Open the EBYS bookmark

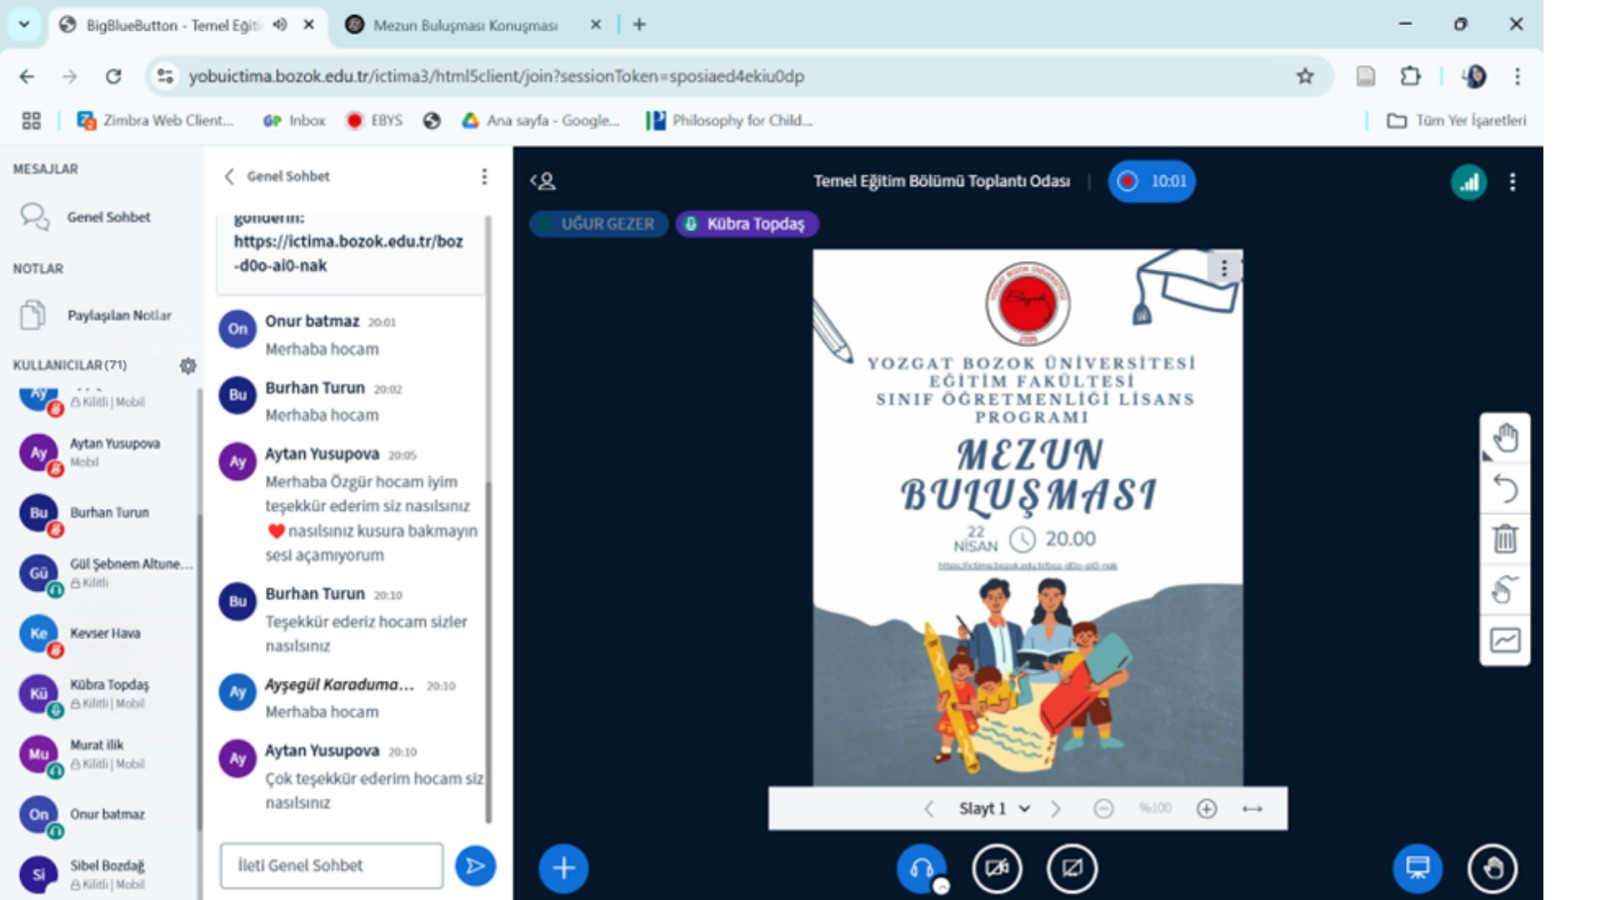tap(374, 120)
